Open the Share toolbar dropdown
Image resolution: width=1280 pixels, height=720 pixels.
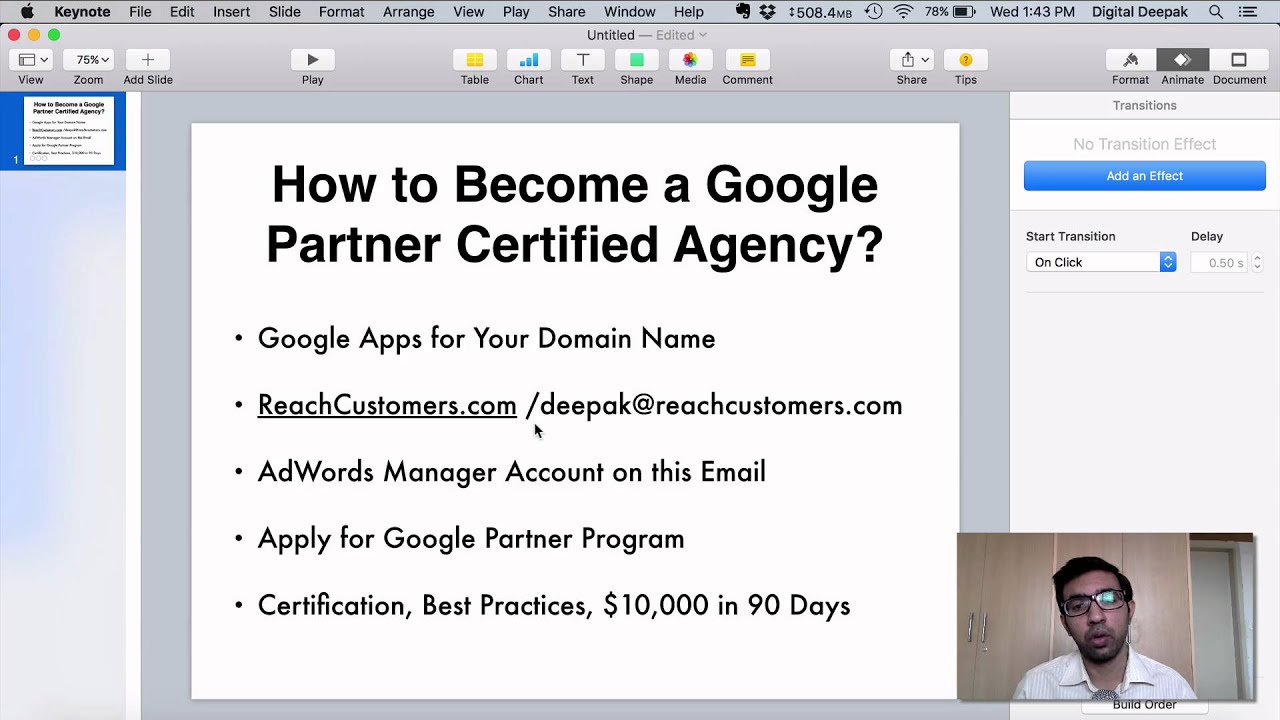coord(912,60)
